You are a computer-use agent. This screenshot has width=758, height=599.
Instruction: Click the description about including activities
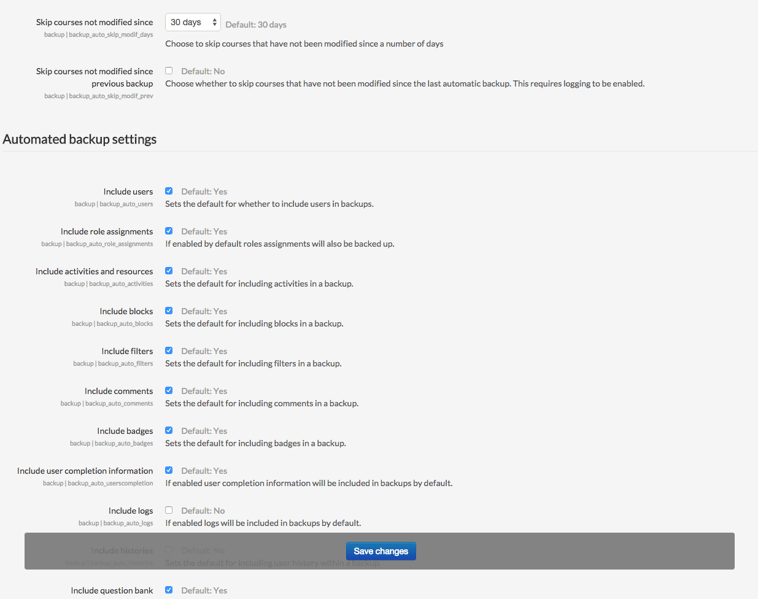[x=259, y=284]
